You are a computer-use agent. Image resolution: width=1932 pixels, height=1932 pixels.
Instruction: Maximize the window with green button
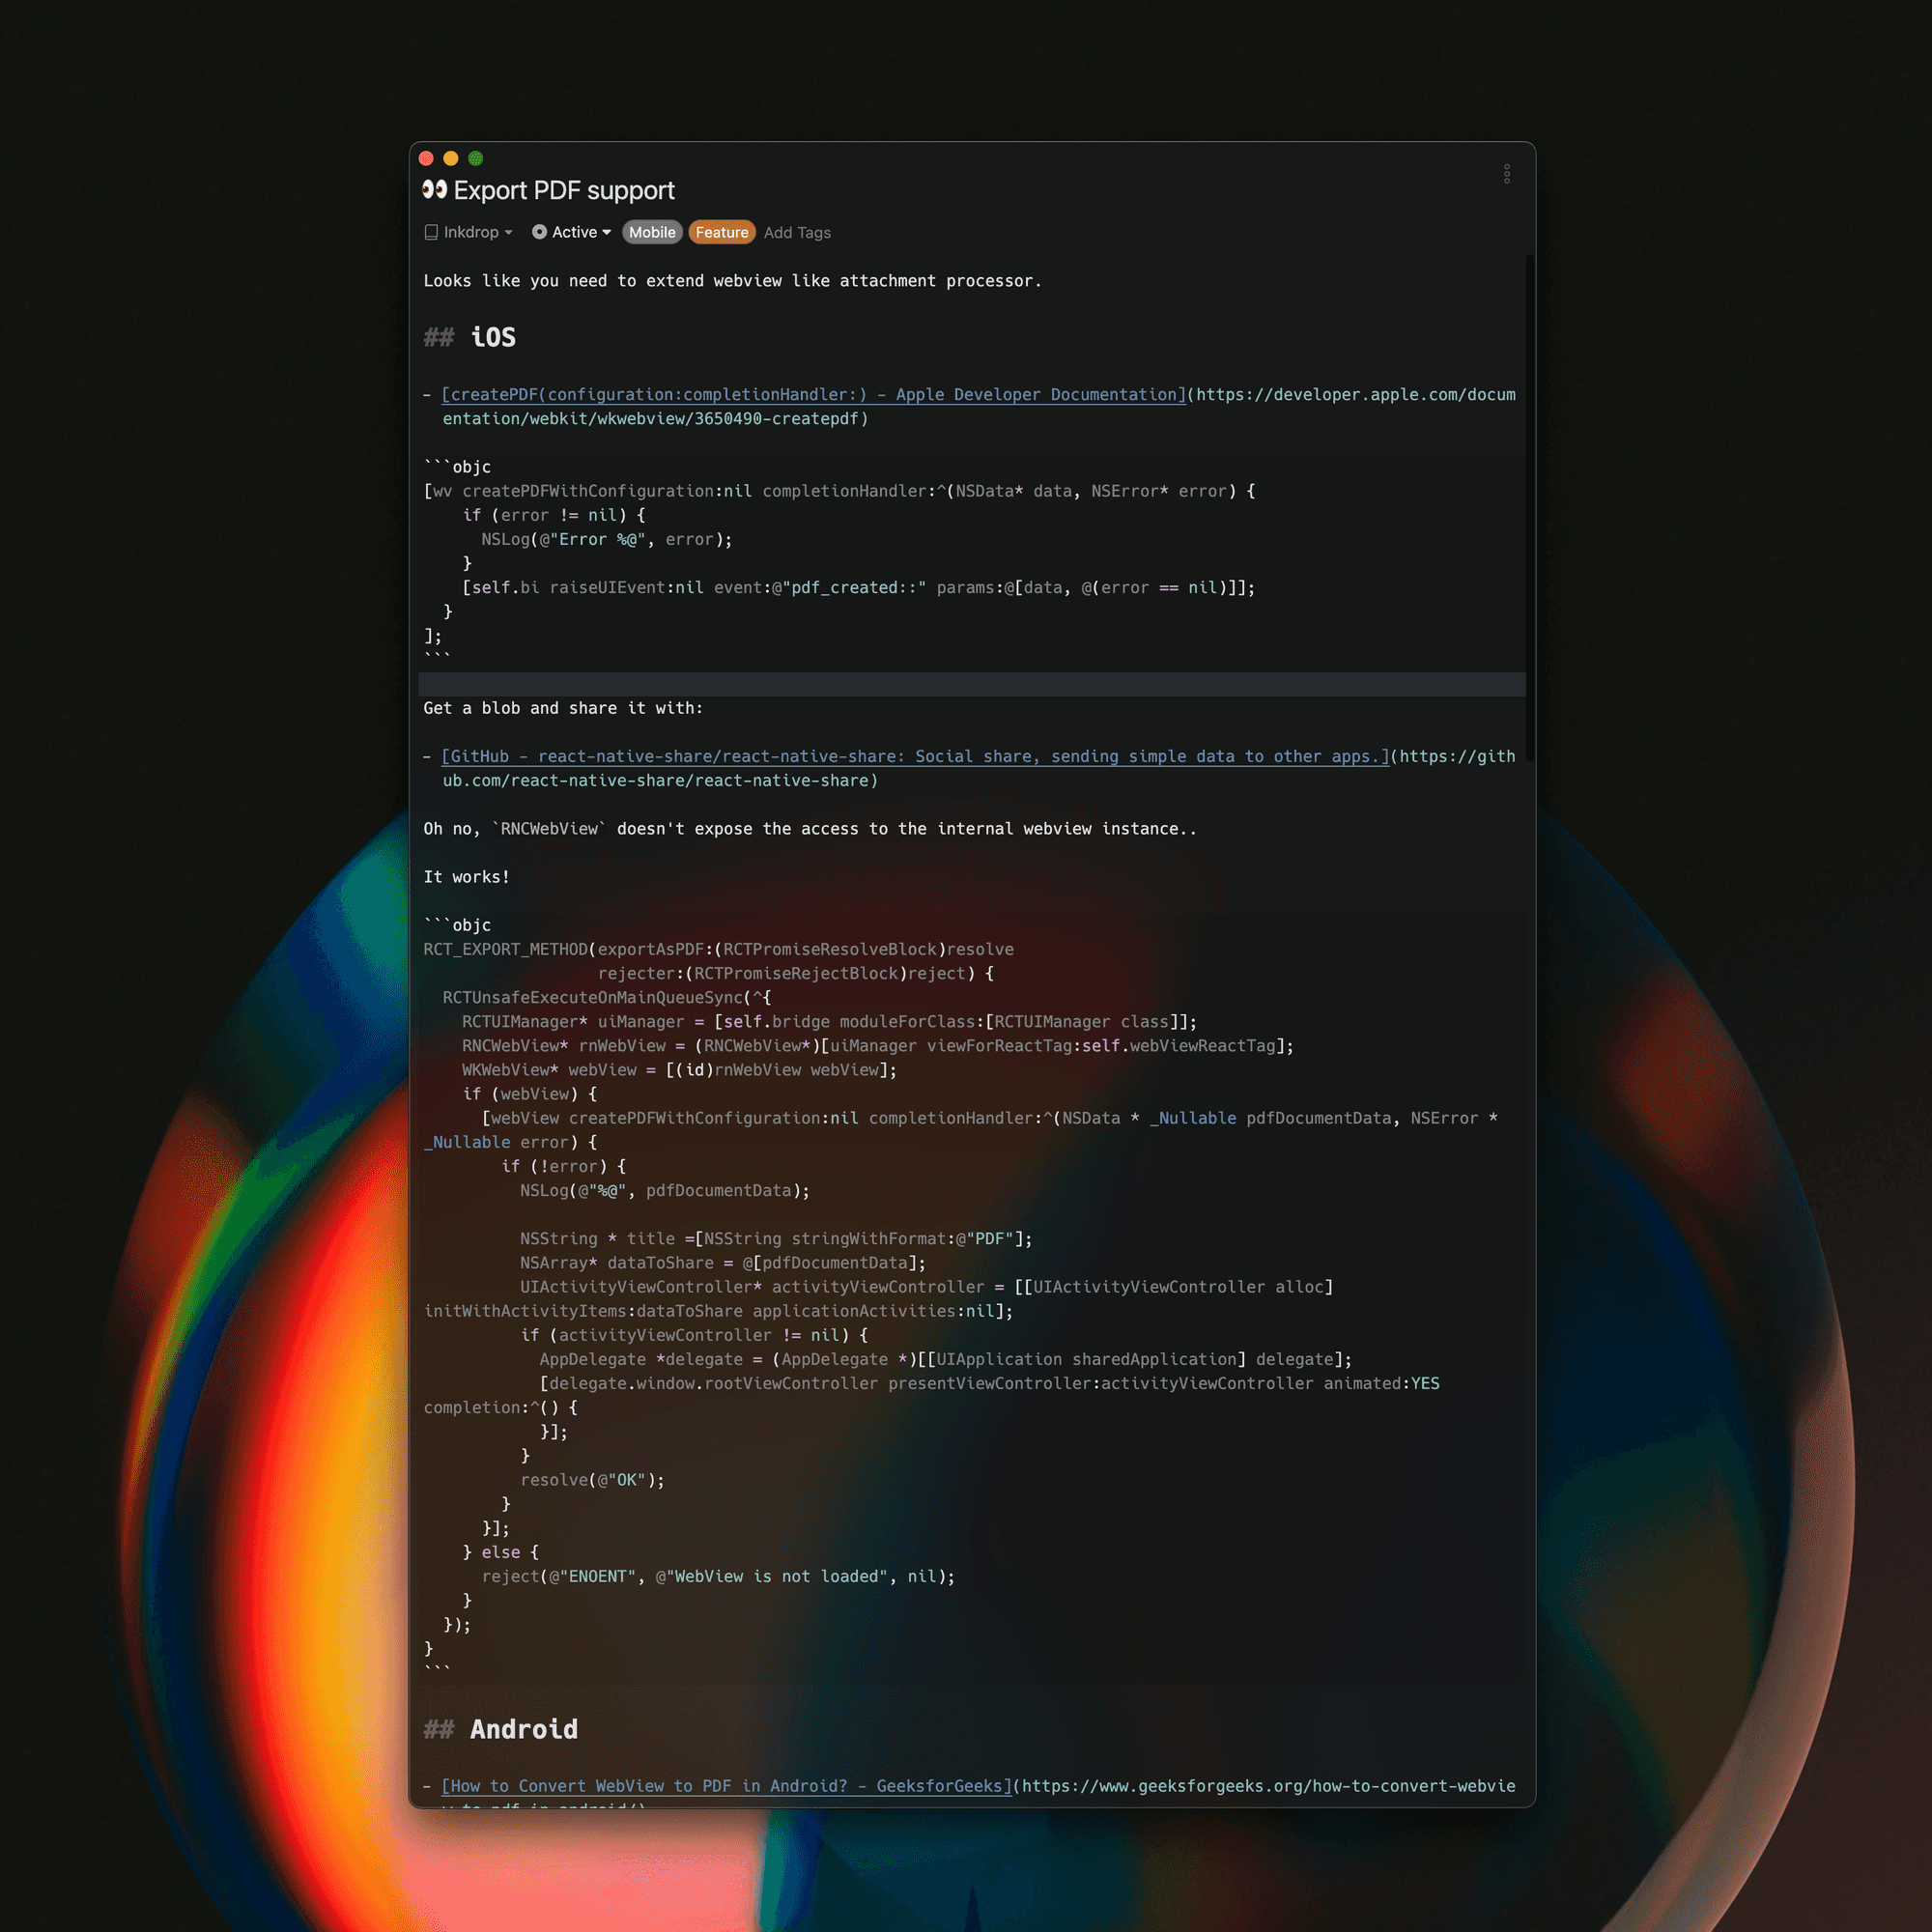476,158
